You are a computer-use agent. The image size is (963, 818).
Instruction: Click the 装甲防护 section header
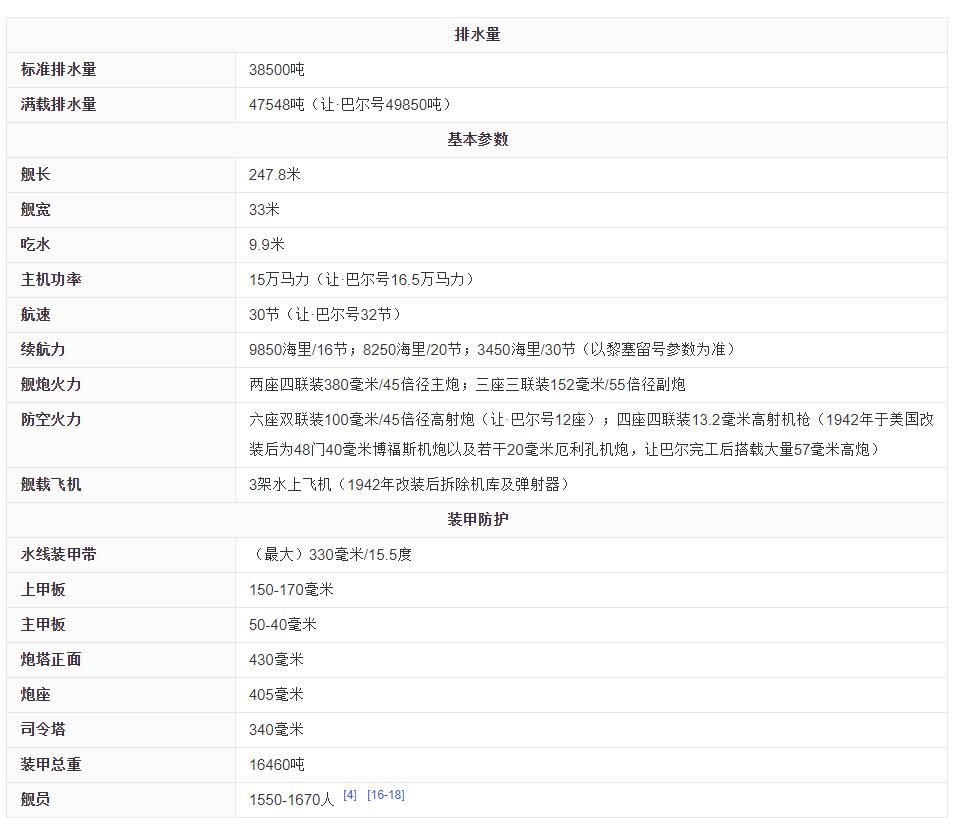tap(477, 520)
